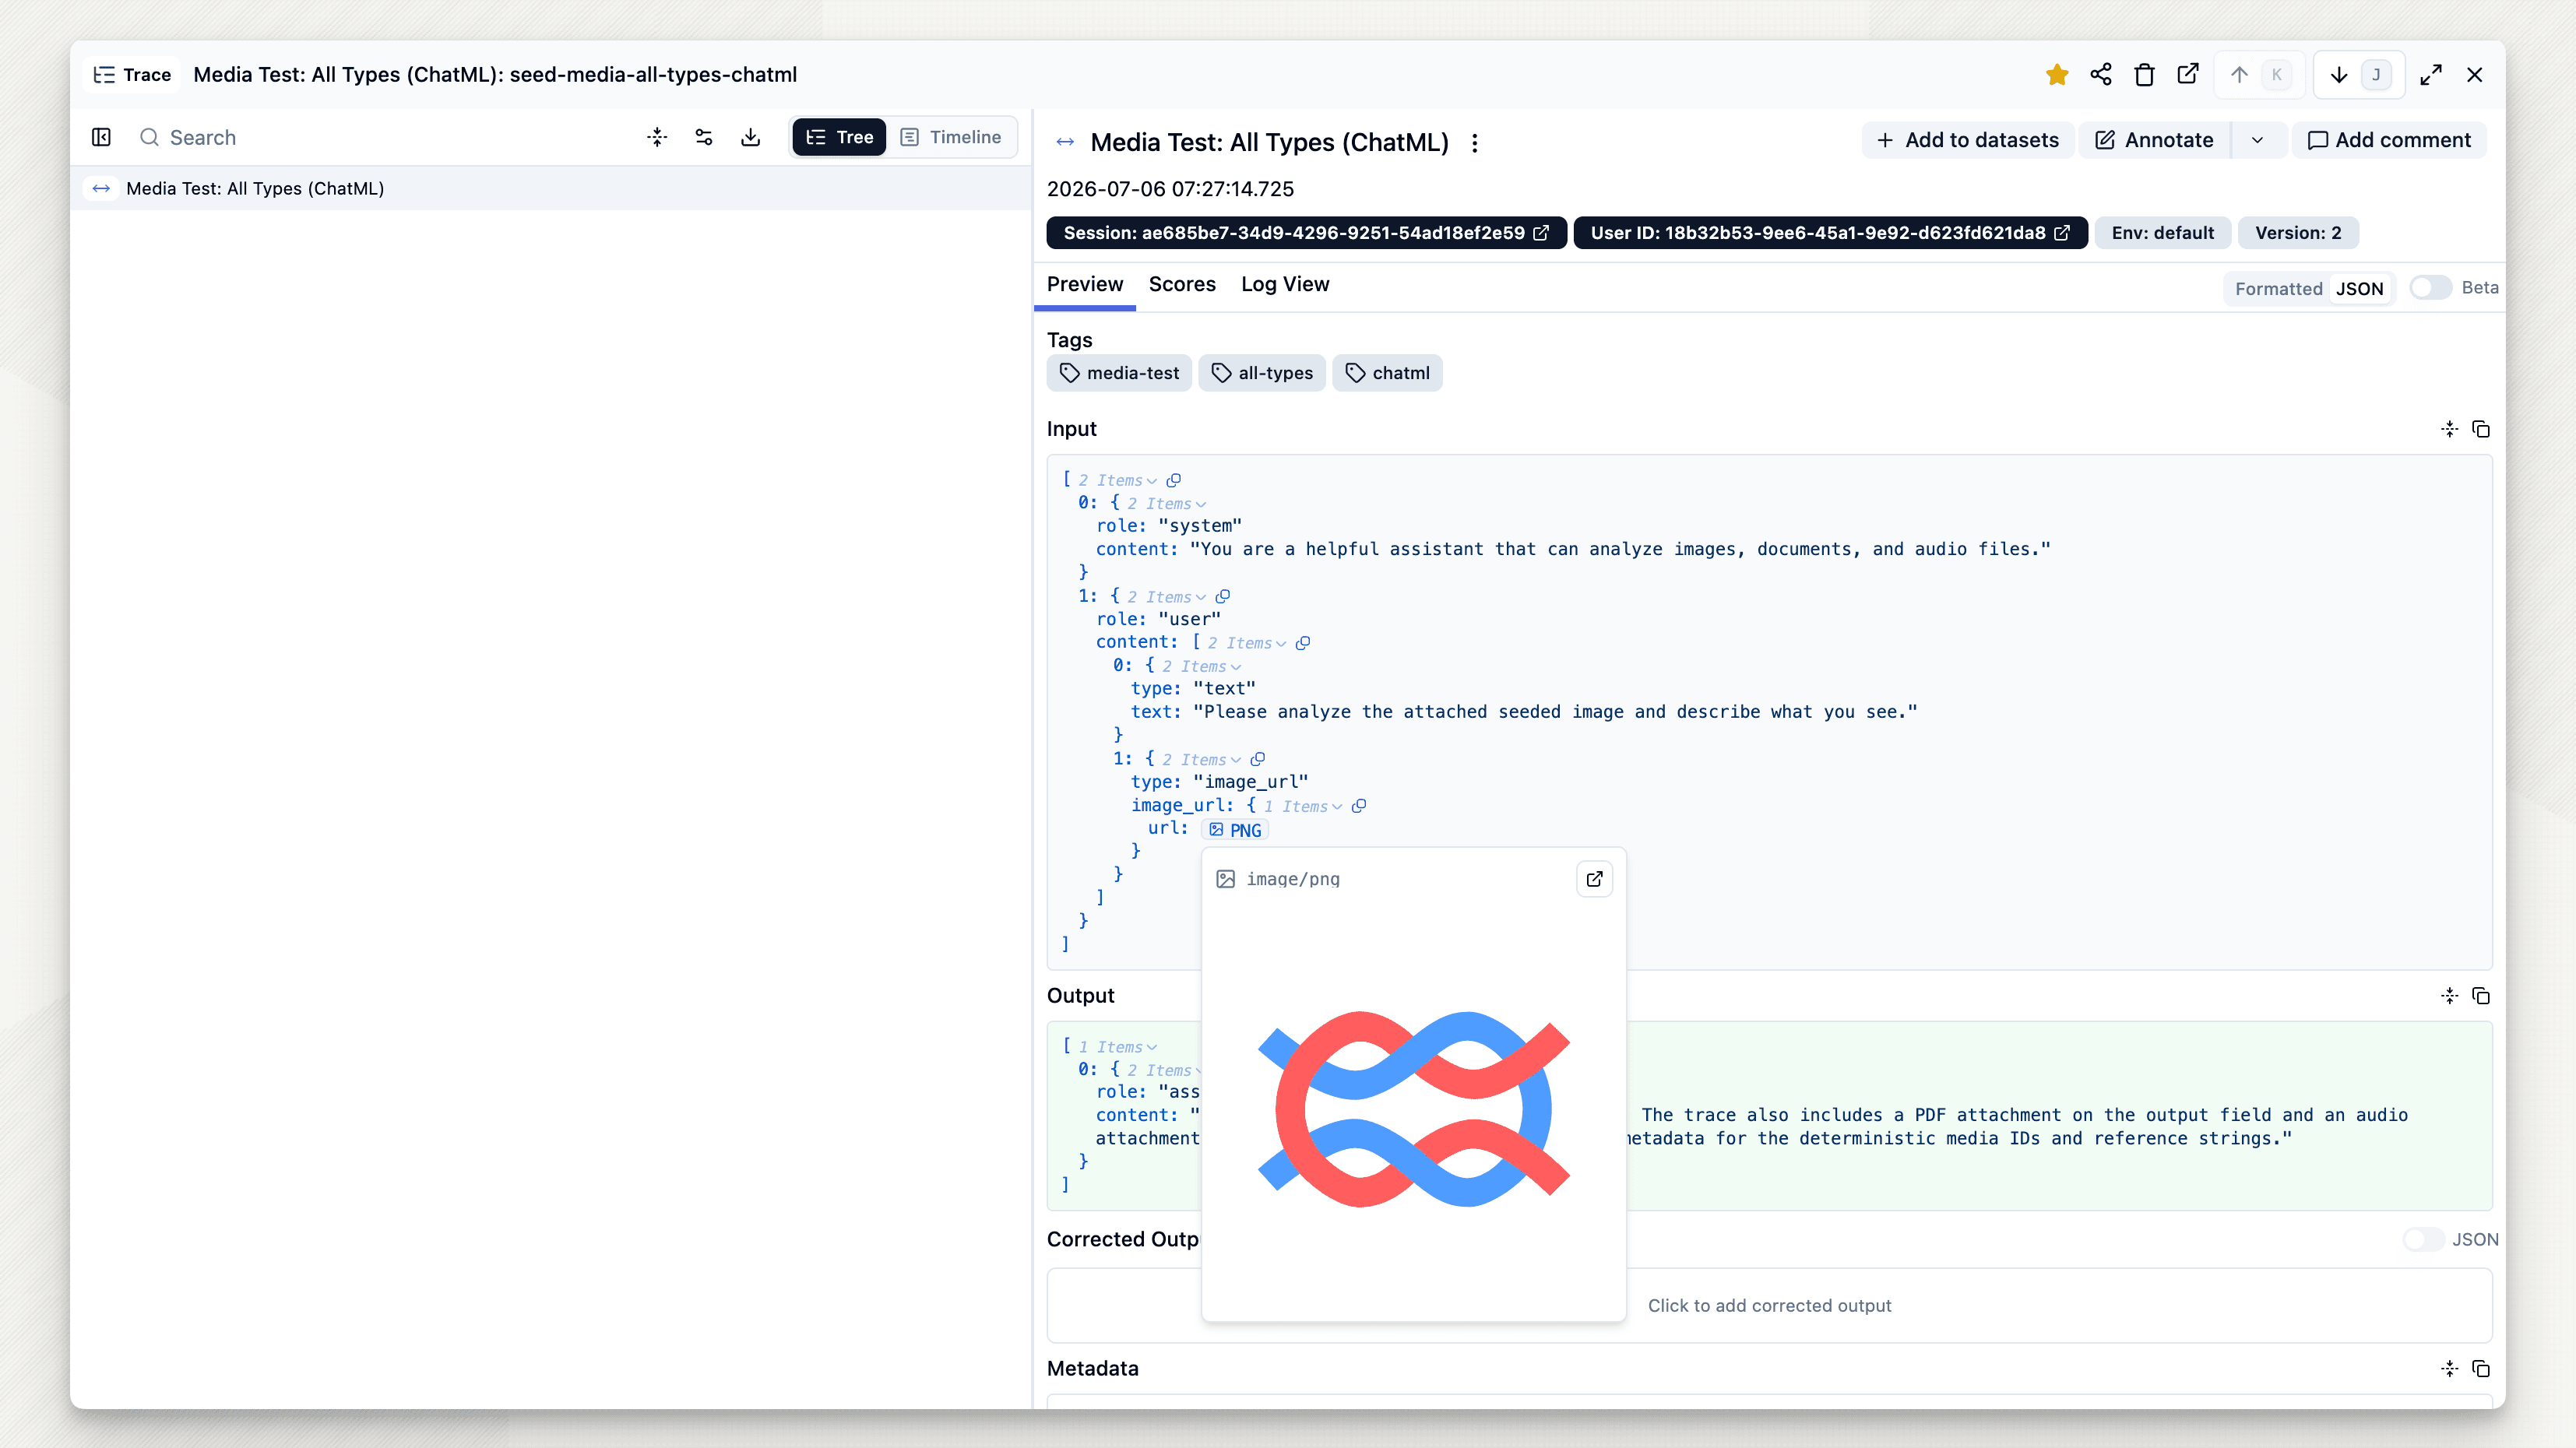This screenshot has height=1448, width=2576.
Task: Download the trace with download icon
Action: [751, 137]
